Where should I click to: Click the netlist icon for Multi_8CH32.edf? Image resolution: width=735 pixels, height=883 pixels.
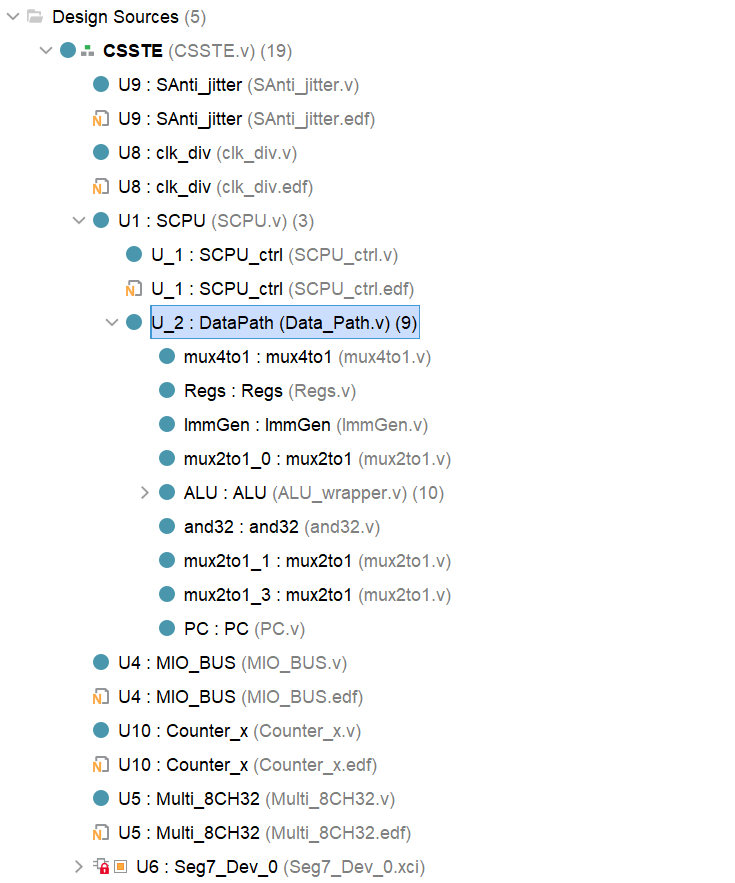pos(101,833)
